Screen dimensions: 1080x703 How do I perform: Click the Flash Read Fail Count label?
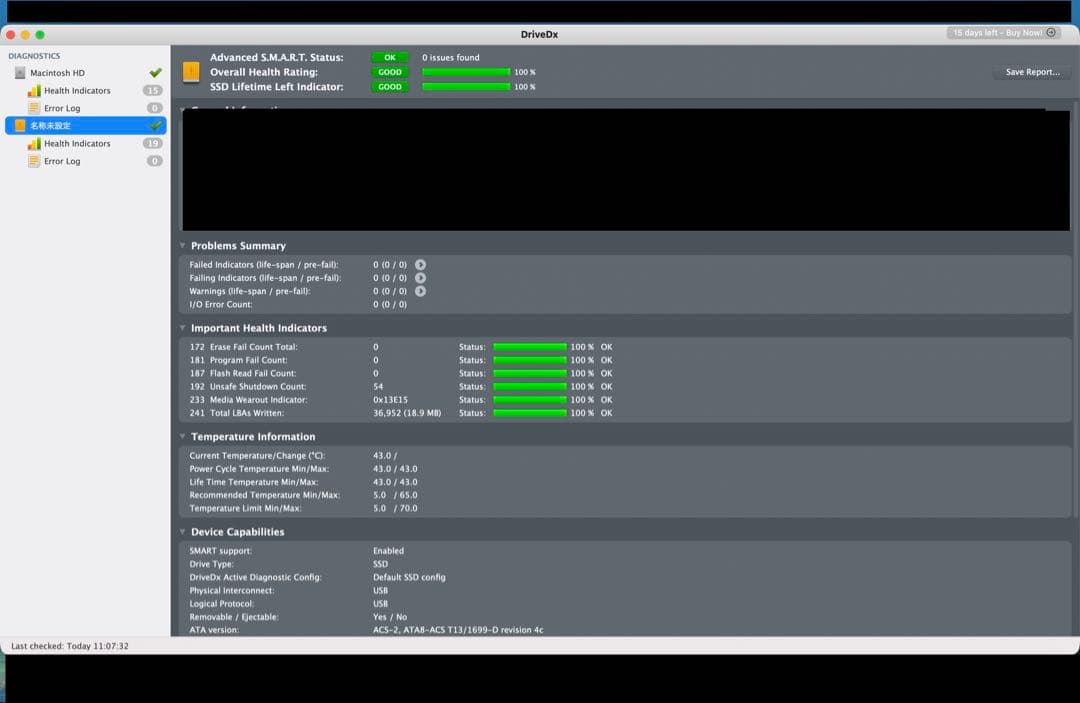pos(253,373)
